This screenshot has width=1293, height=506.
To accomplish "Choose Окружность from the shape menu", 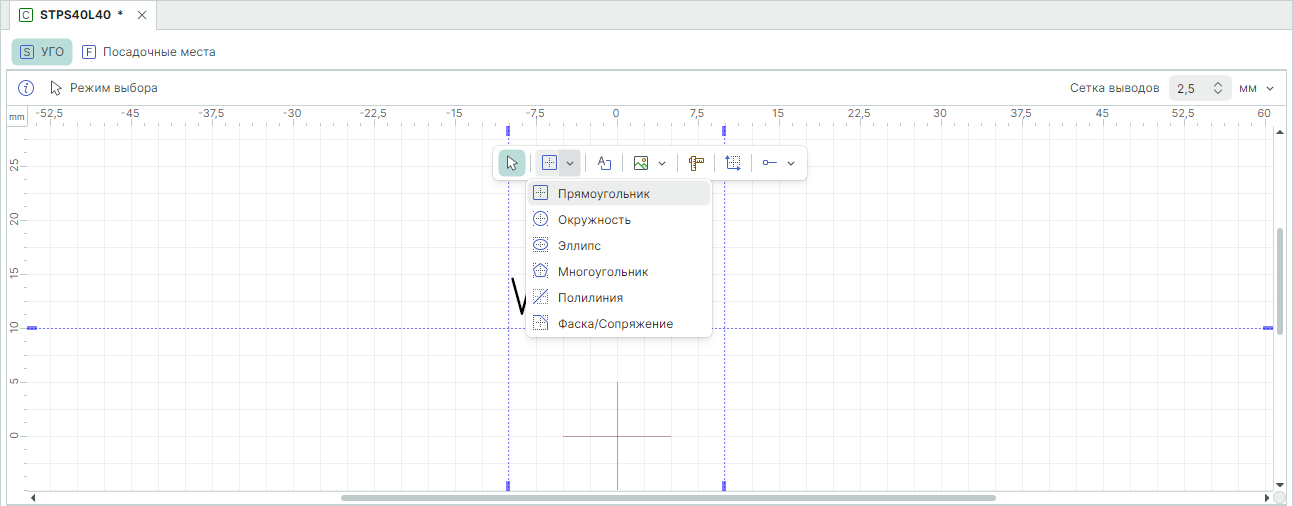I will [594, 219].
